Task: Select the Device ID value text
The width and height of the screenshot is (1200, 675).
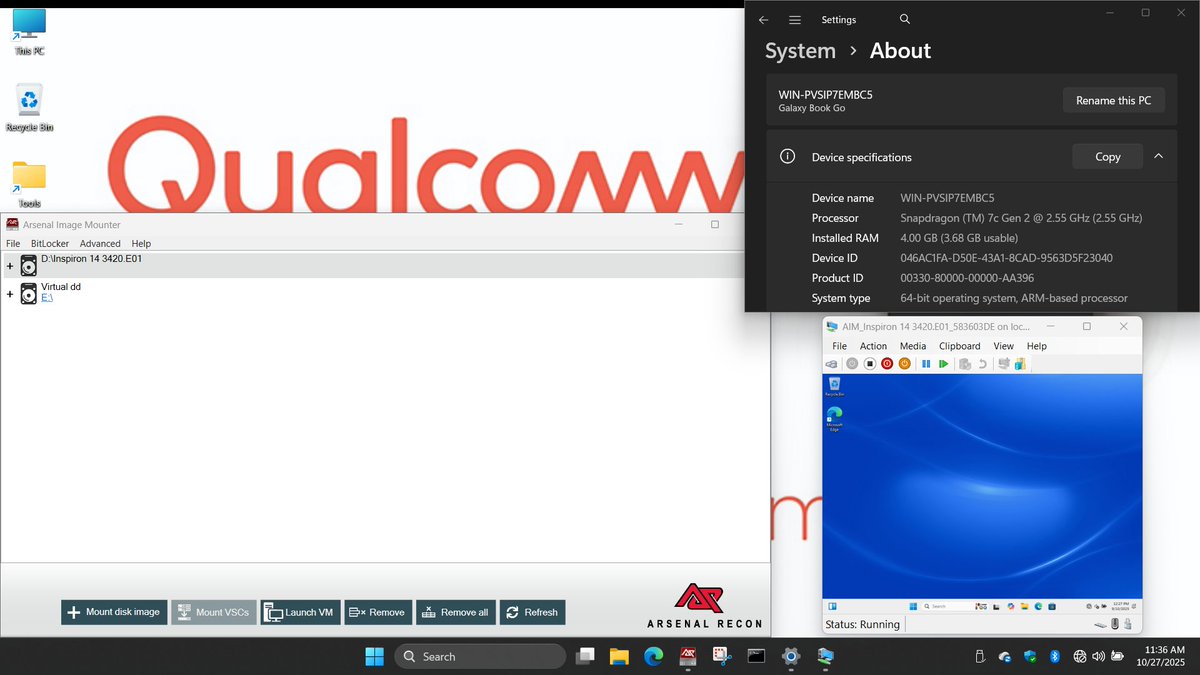Action: [1007, 258]
